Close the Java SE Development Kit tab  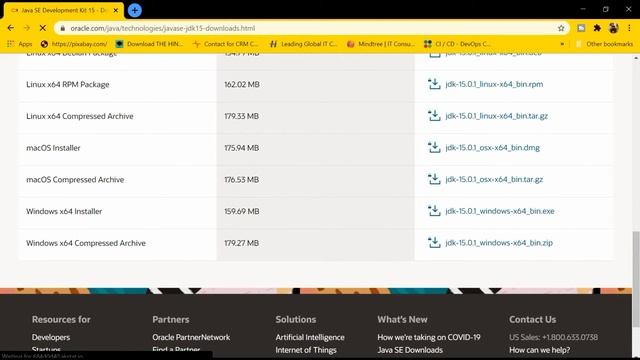tap(116, 10)
